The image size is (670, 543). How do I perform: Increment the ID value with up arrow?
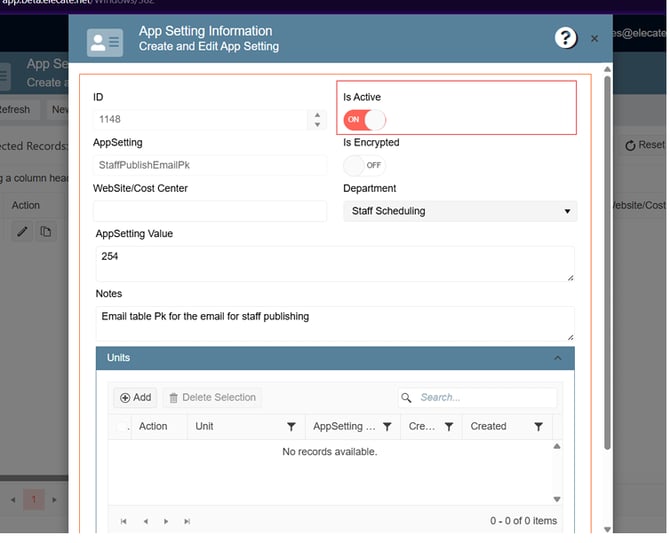pyautogui.click(x=318, y=115)
